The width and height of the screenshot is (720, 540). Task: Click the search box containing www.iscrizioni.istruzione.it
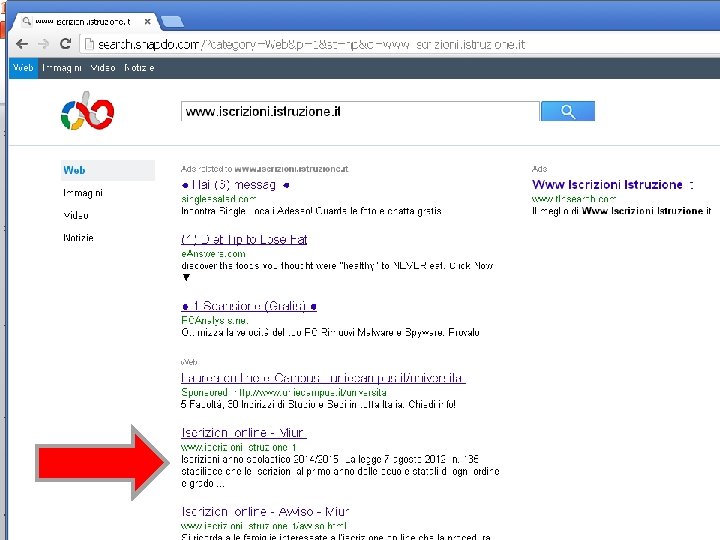coord(360,111)
